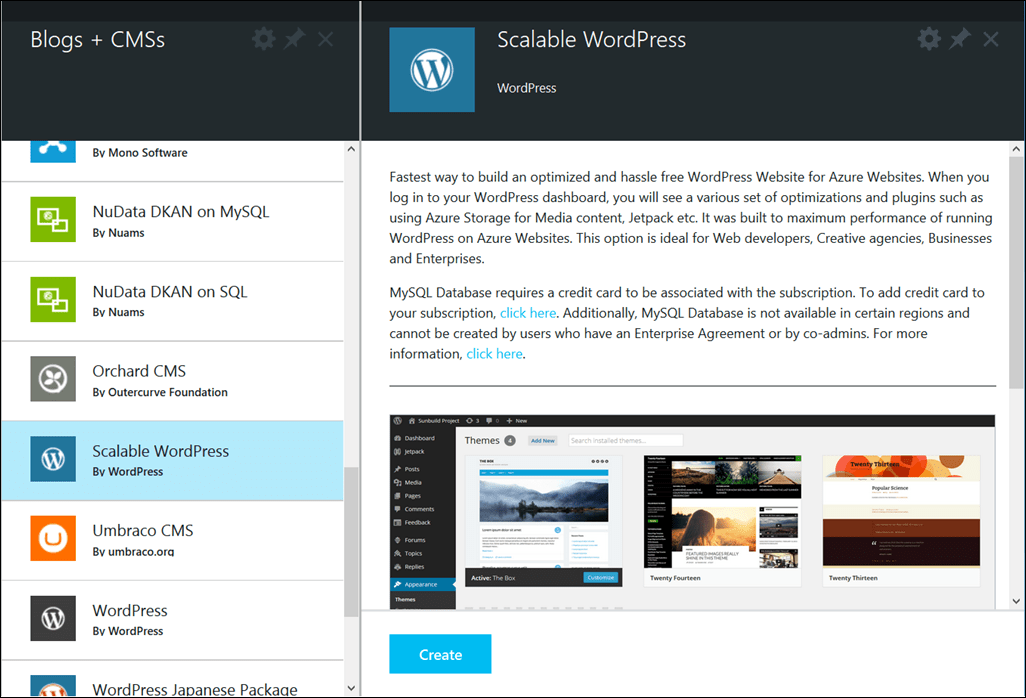Pin the Scalable WordPress blade

pyautogui.click(x=960, y=39)
